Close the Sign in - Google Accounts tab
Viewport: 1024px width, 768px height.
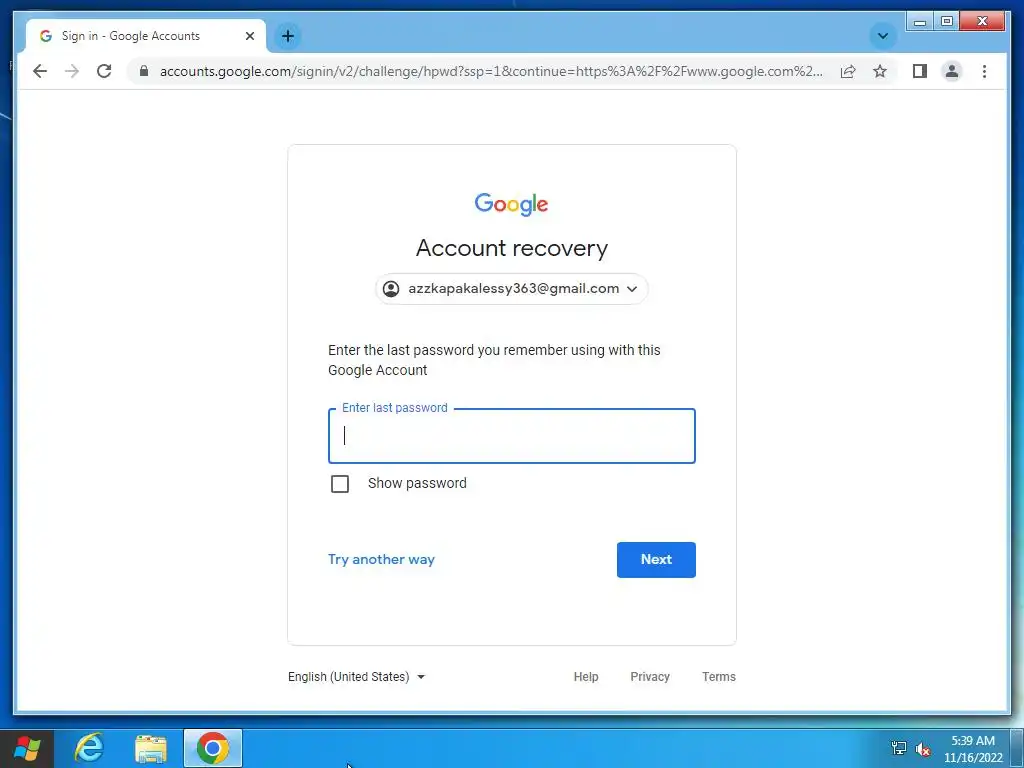pyautogui.click(x=249, y=36)
